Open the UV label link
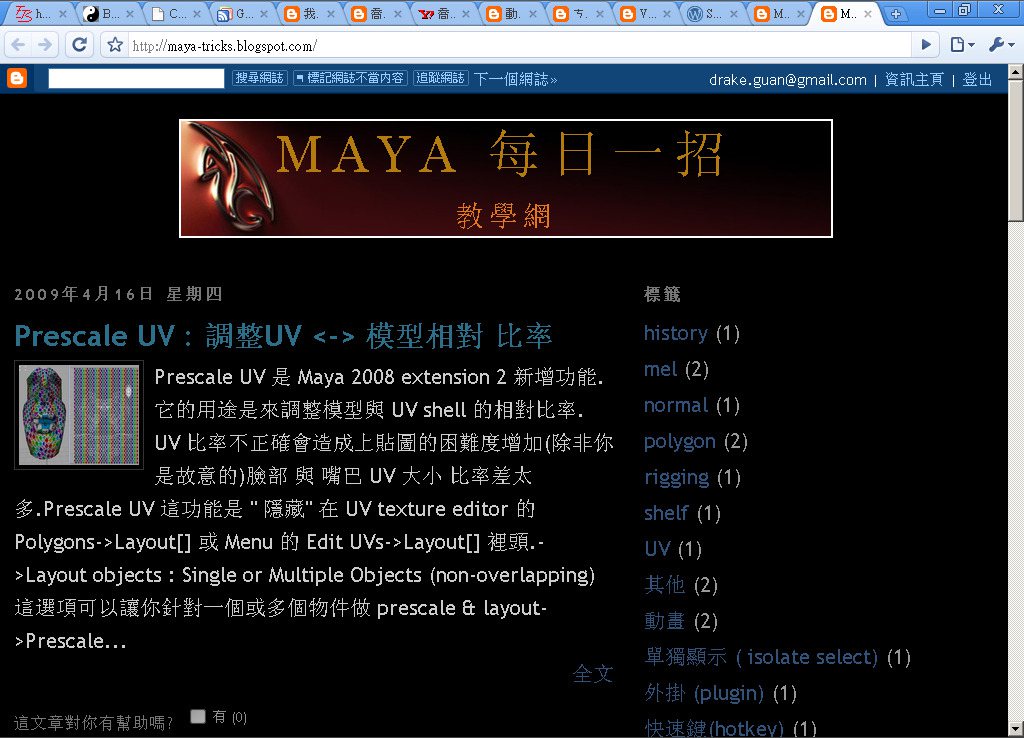 657,549
